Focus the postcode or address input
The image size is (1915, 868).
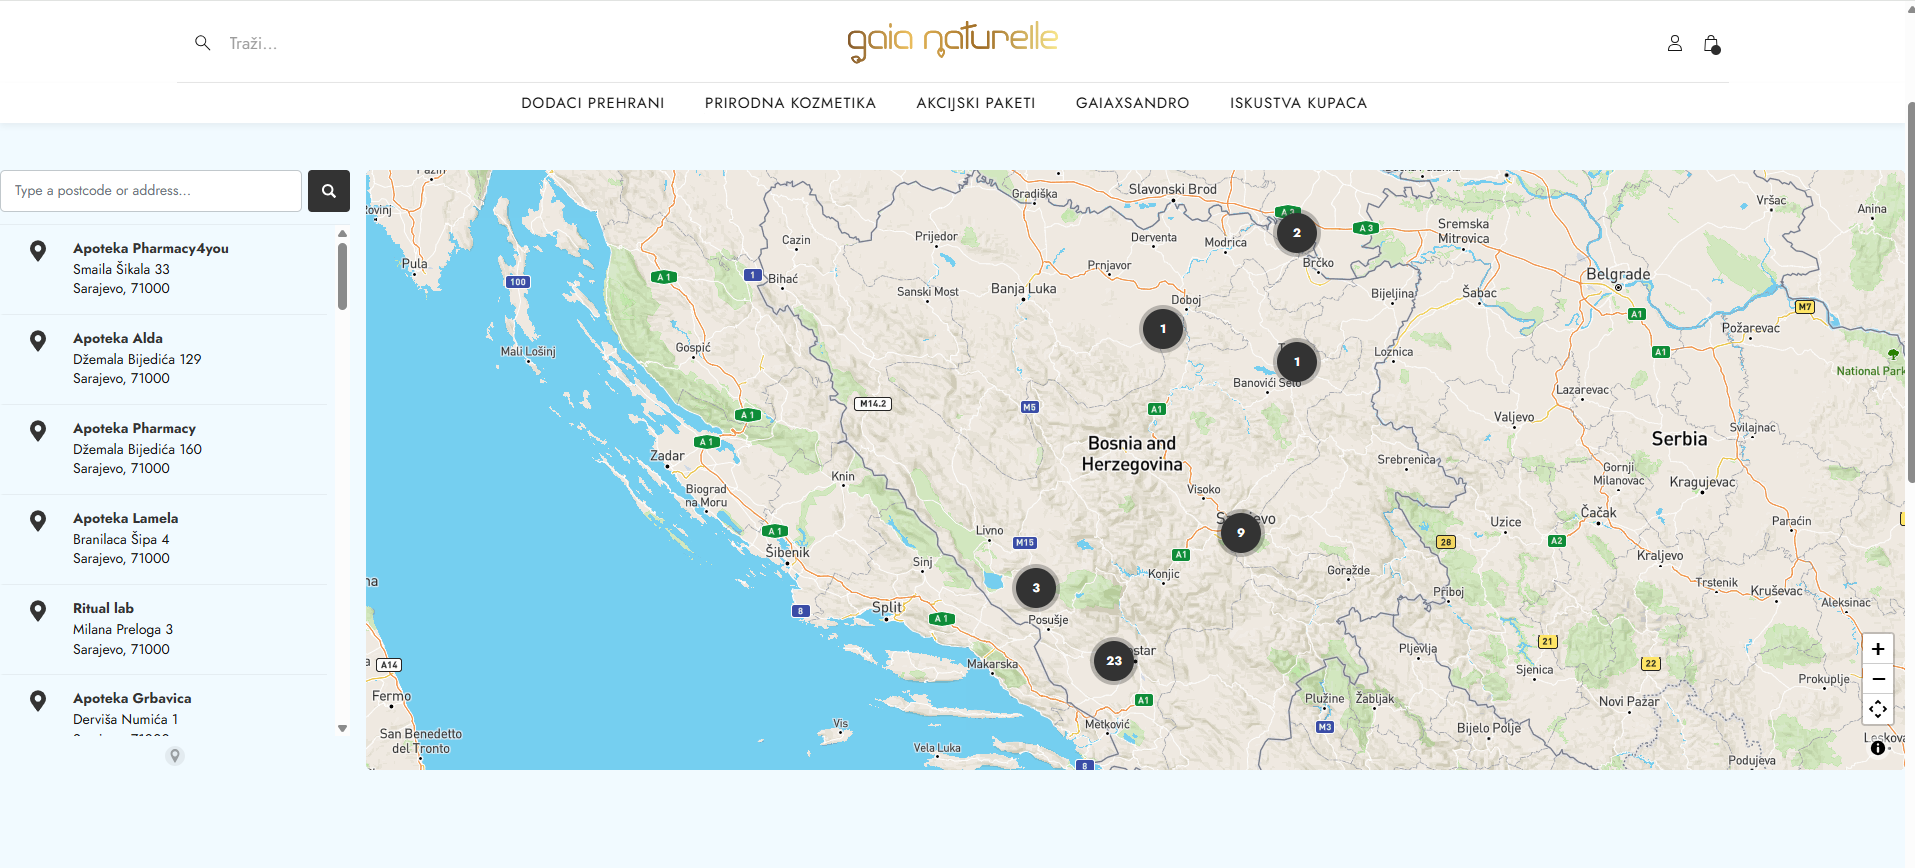[151, 191]
